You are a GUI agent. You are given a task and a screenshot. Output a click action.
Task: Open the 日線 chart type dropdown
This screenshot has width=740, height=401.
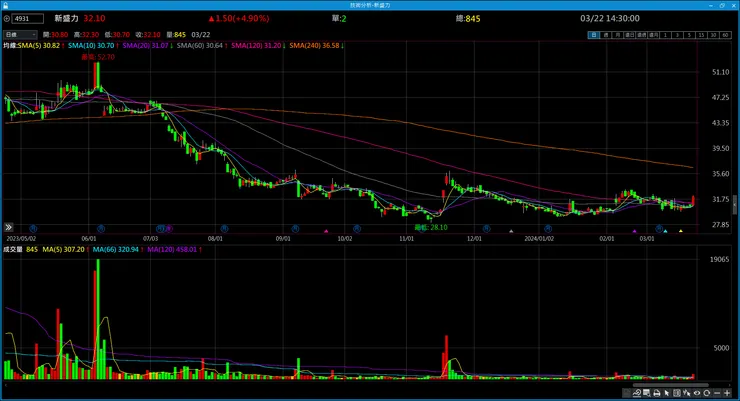(x=20, y=34)
